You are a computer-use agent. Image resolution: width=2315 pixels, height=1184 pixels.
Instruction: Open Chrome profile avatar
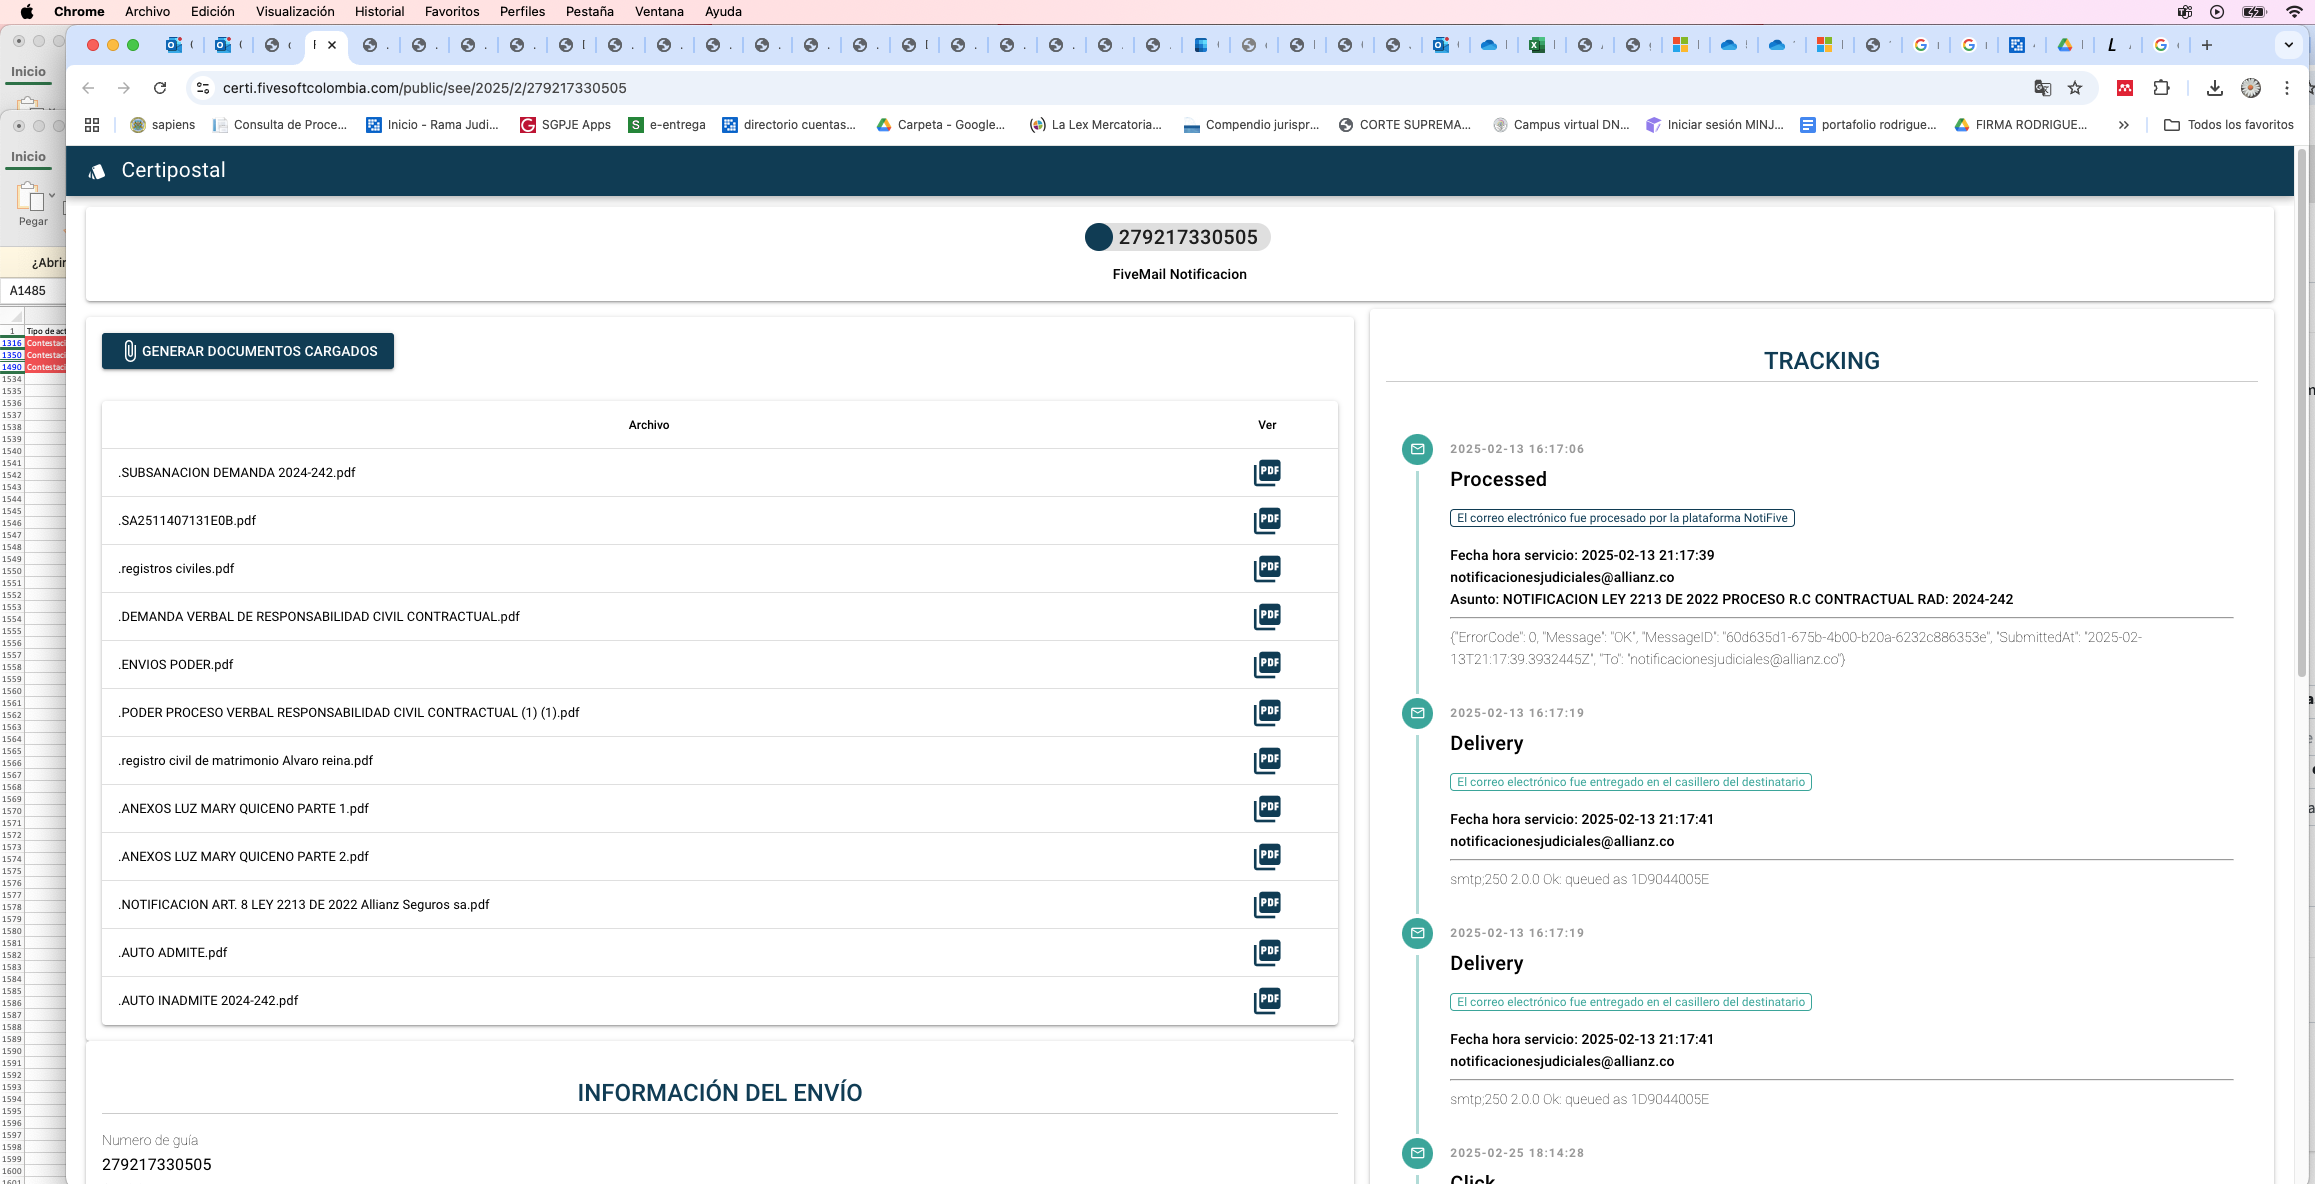2251,88
